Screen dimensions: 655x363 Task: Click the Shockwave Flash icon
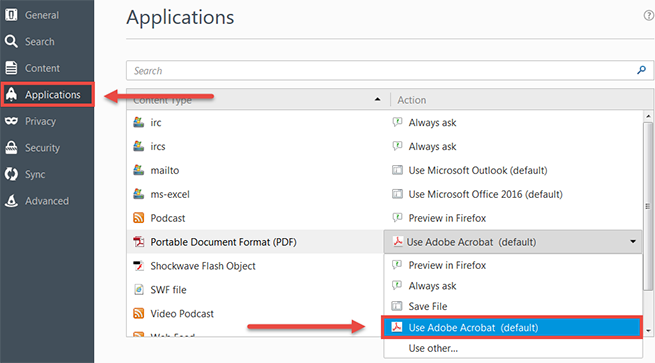(139, 265)
